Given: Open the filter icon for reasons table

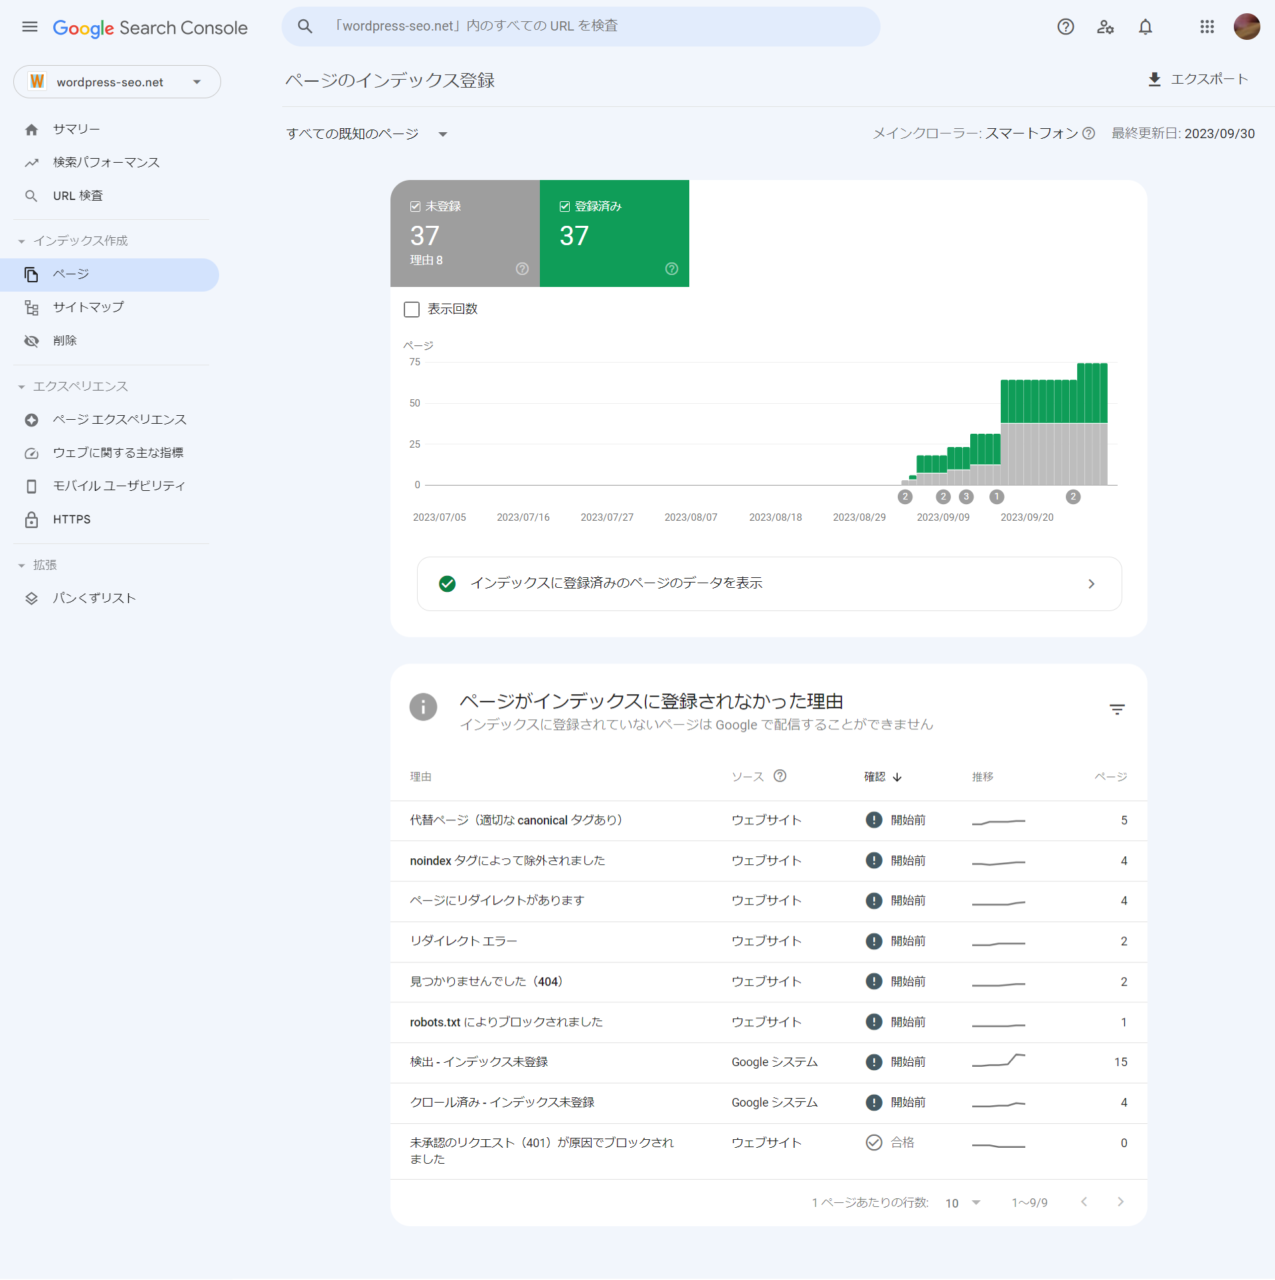Looking at the screenshot, I should tap(1117, 709).
